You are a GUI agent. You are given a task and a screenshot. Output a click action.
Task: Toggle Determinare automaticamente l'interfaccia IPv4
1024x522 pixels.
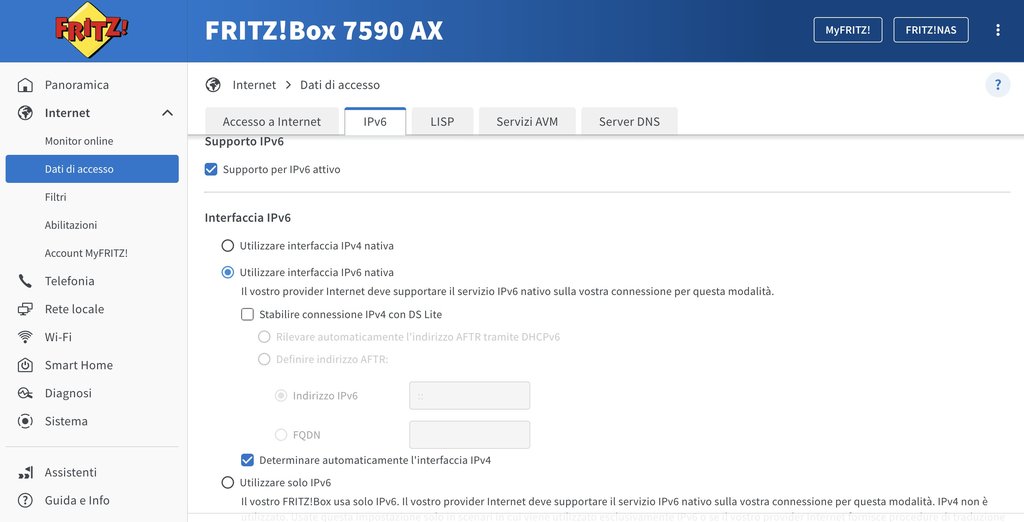click(x=248, y=460)
